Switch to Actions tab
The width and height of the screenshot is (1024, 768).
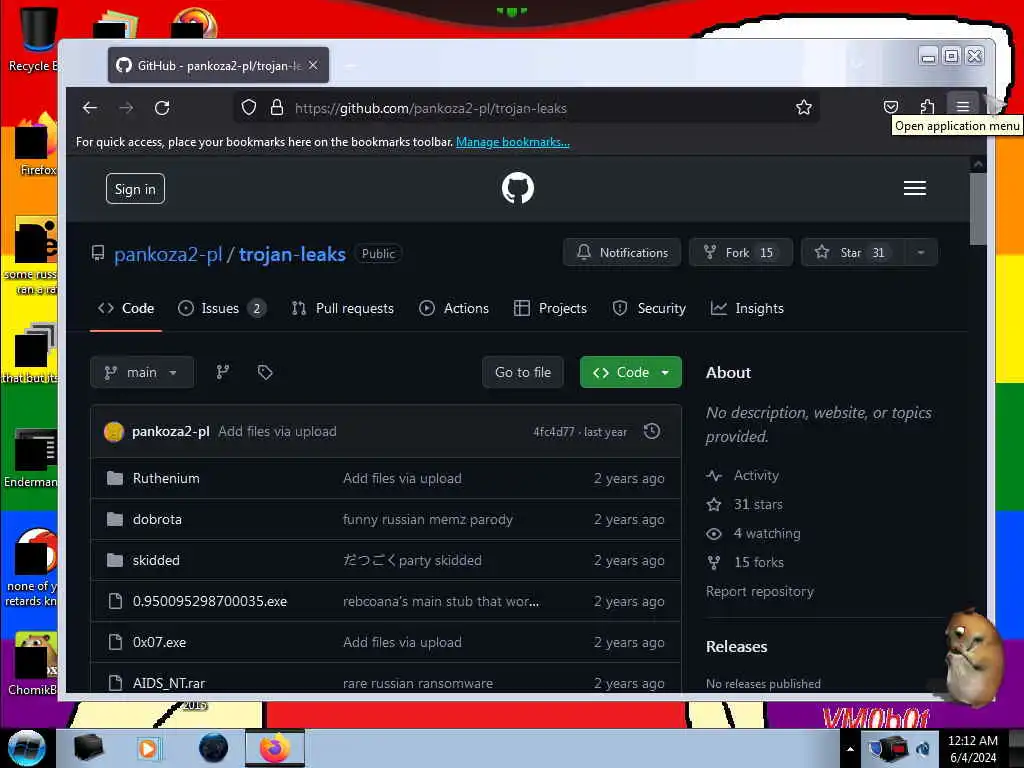pos(454,308)
